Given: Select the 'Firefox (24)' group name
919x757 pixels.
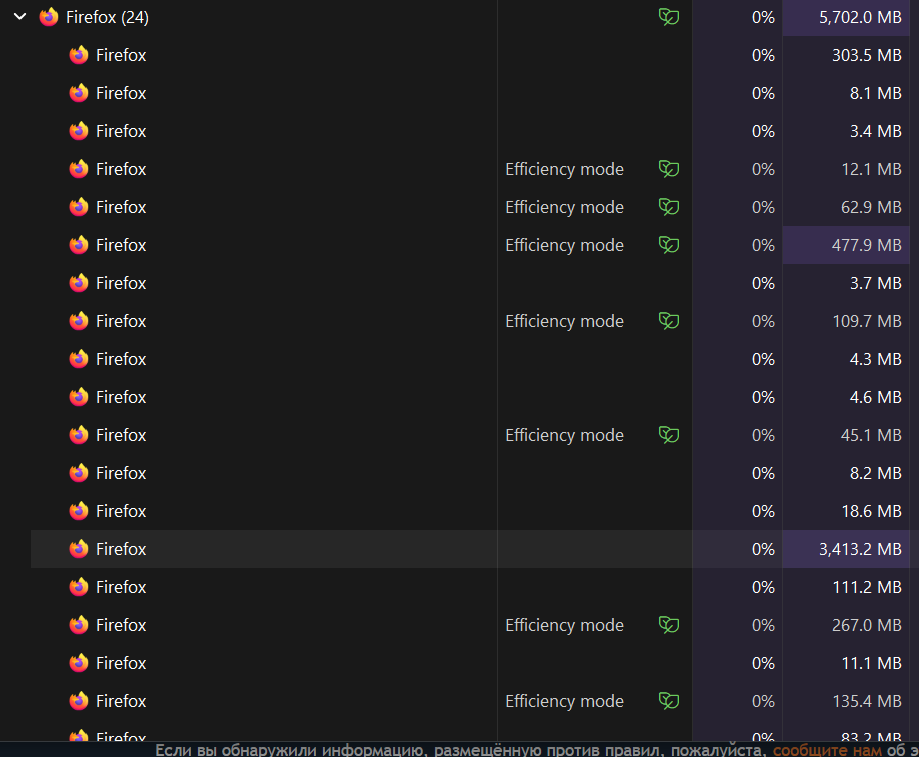Looking at the screenshot, I should pyautogui.click(x=107, y=18).
